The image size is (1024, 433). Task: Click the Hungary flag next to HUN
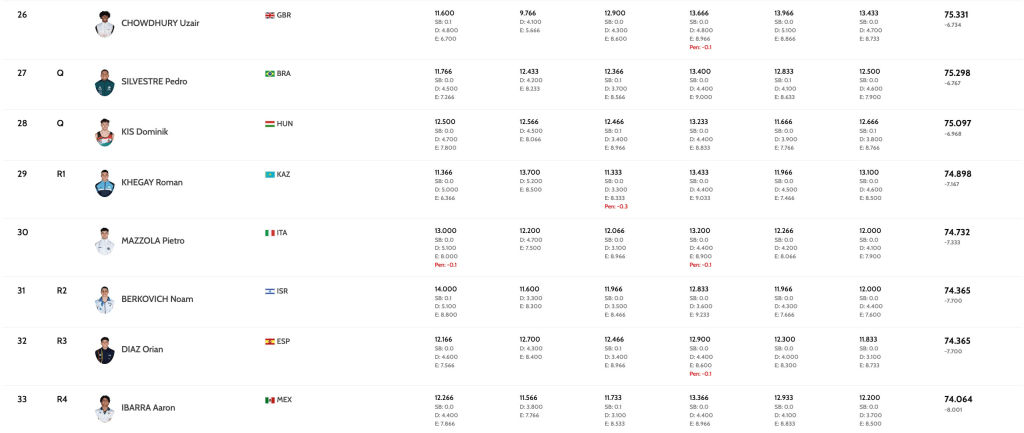pos(269,124)
